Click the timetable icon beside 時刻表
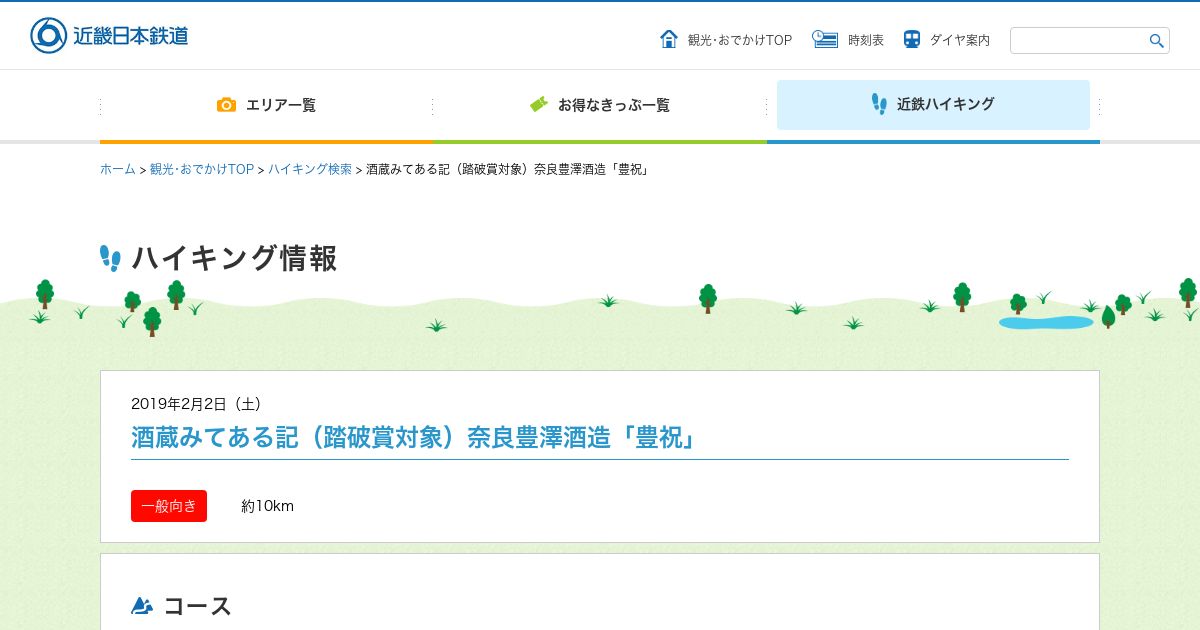The height and width of the screenshot is (630, 1200). click(x=825, y=39)
